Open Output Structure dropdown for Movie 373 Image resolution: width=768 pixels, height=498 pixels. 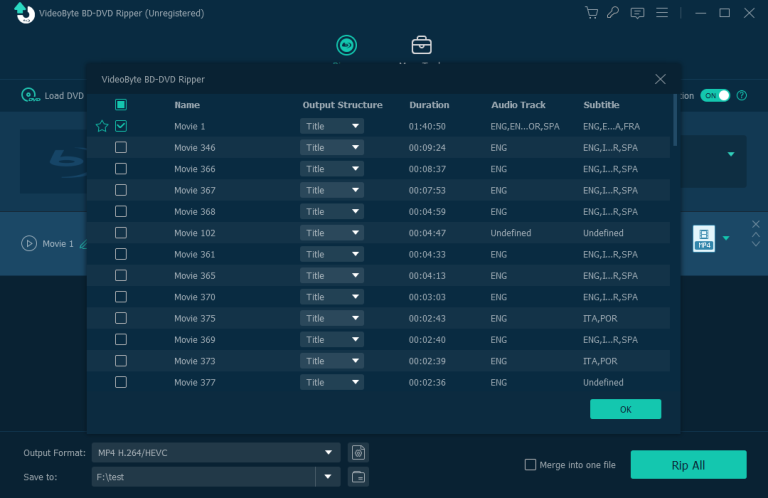click(x=332, y=361)
